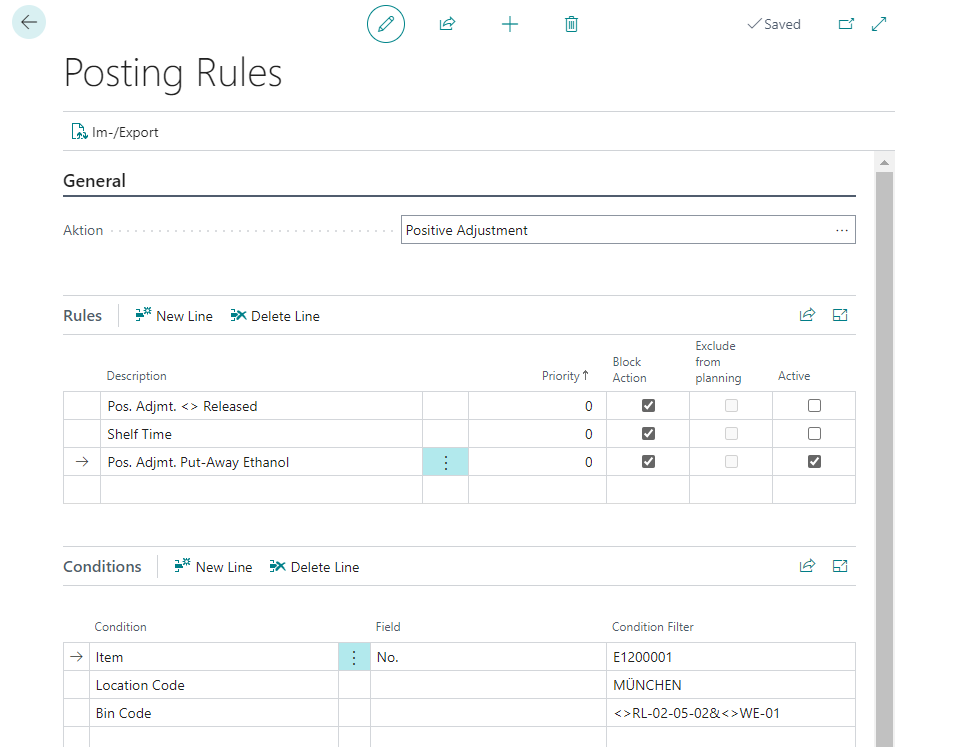Delete record using trash icon
Image resolution: width=956 pixels, height=747 pixels.
(571, 24)
